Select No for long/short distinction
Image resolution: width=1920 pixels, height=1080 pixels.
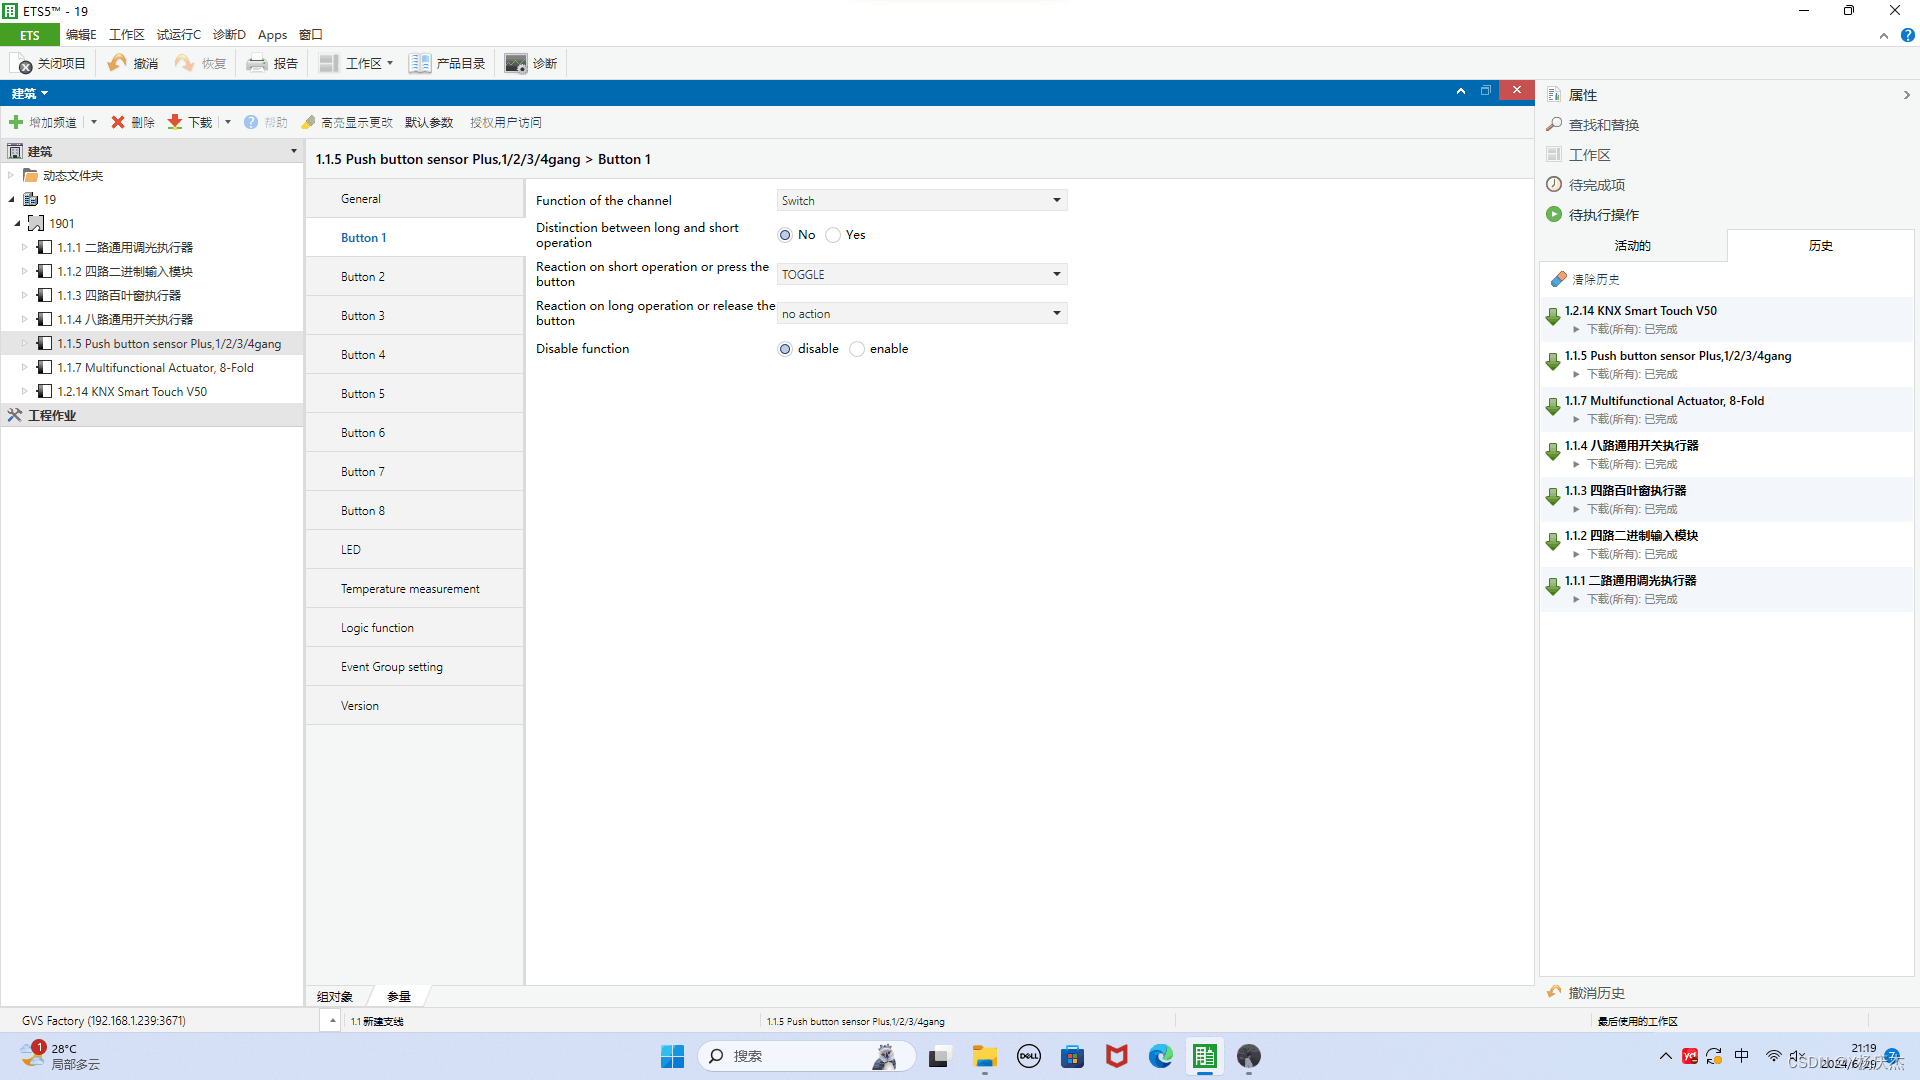coord(785,235)
